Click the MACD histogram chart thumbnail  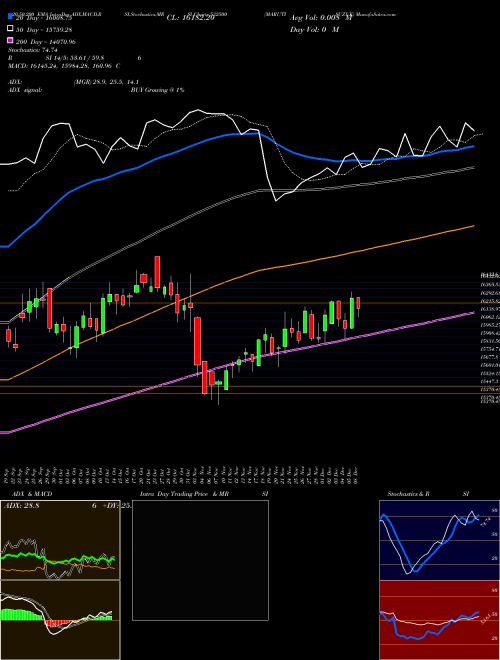60,620
